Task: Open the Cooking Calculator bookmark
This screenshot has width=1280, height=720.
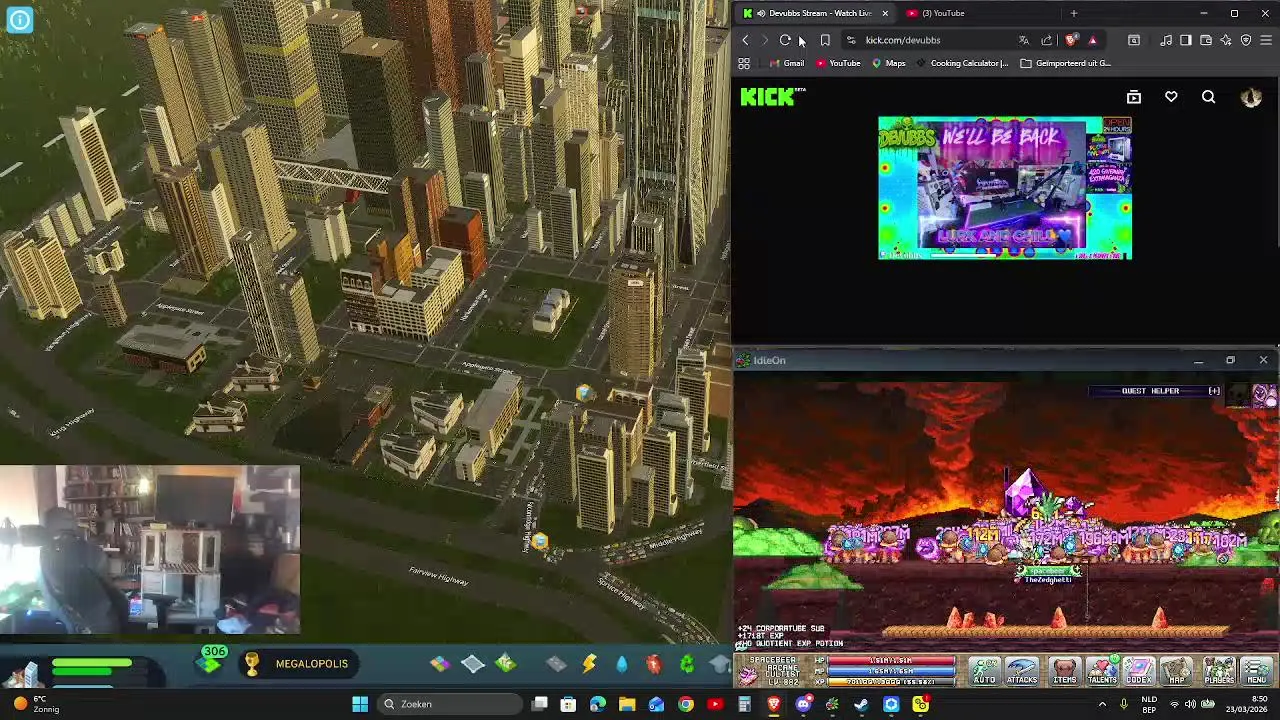Action: (x=962, y=63)
